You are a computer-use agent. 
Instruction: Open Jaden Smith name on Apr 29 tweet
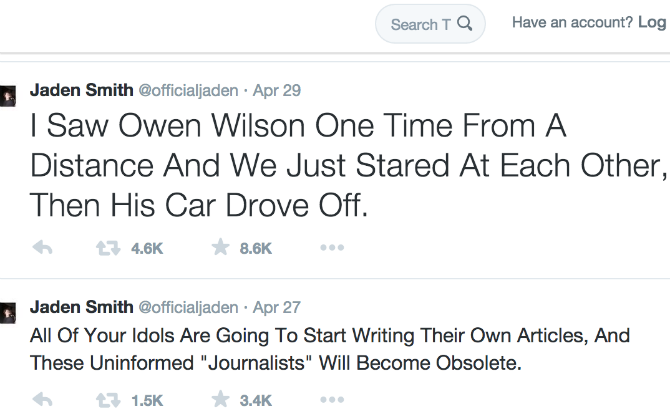point(82,90)
